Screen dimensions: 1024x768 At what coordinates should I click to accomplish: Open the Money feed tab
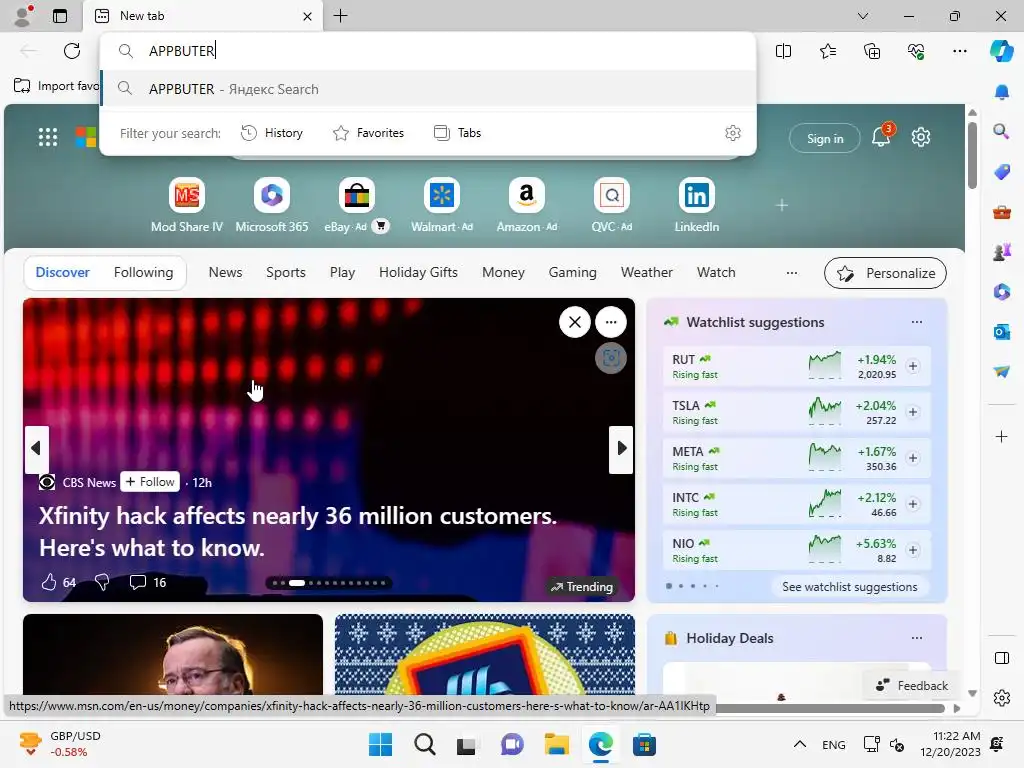point(503,272)
